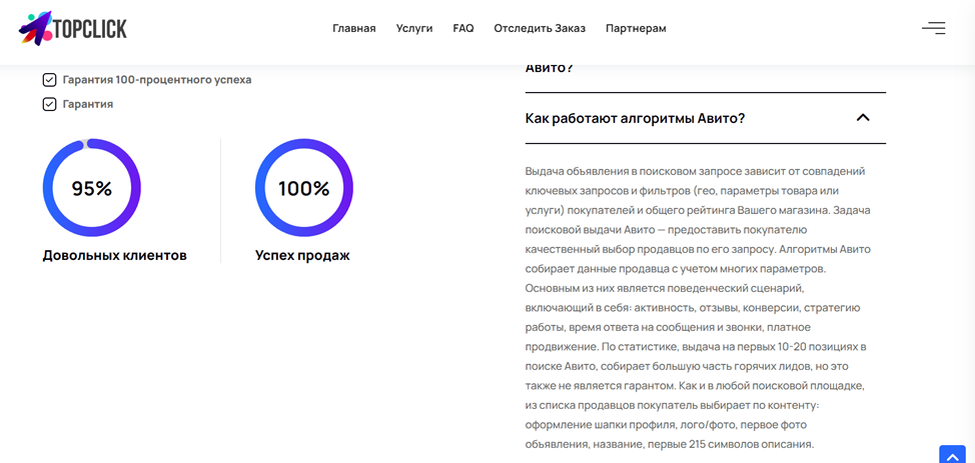Toggle the standalone Гарантия checkbox
This screenshot has width=975, height=463.
click(49, 104)
